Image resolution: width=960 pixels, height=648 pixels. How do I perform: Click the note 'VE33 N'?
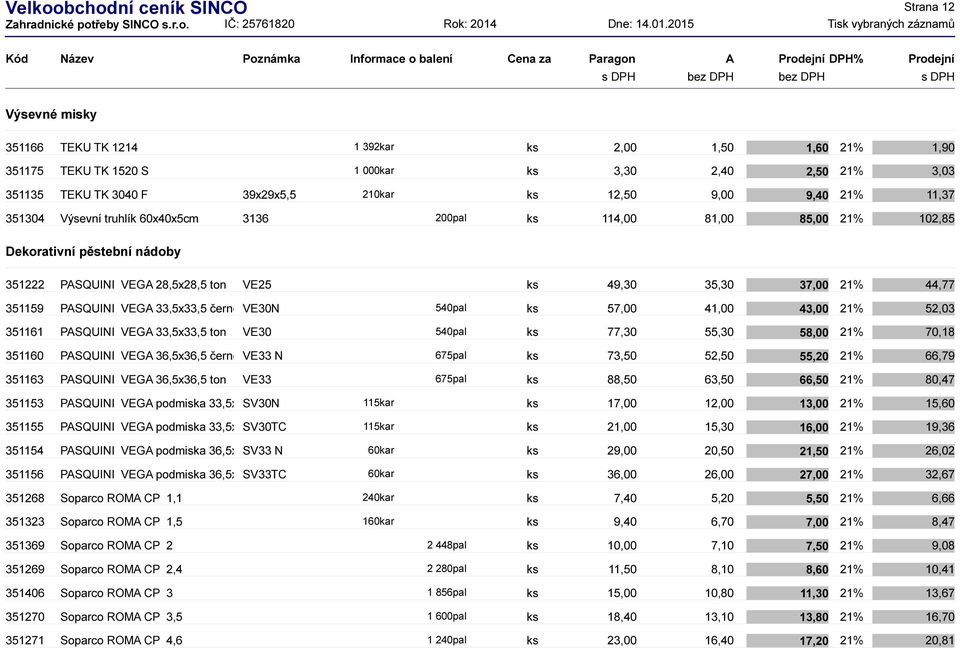tap(263, 356)
